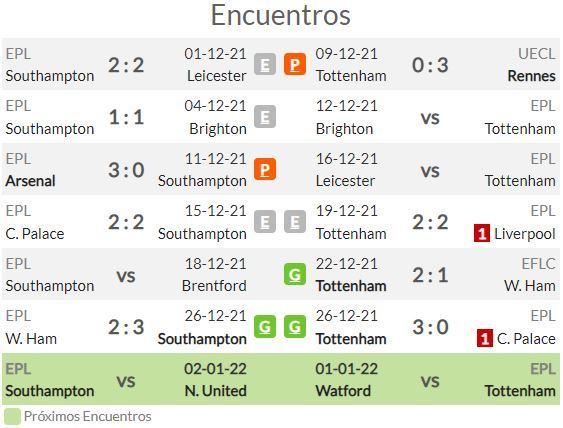
Task: Click the UECL competition label
Action: 537,54
